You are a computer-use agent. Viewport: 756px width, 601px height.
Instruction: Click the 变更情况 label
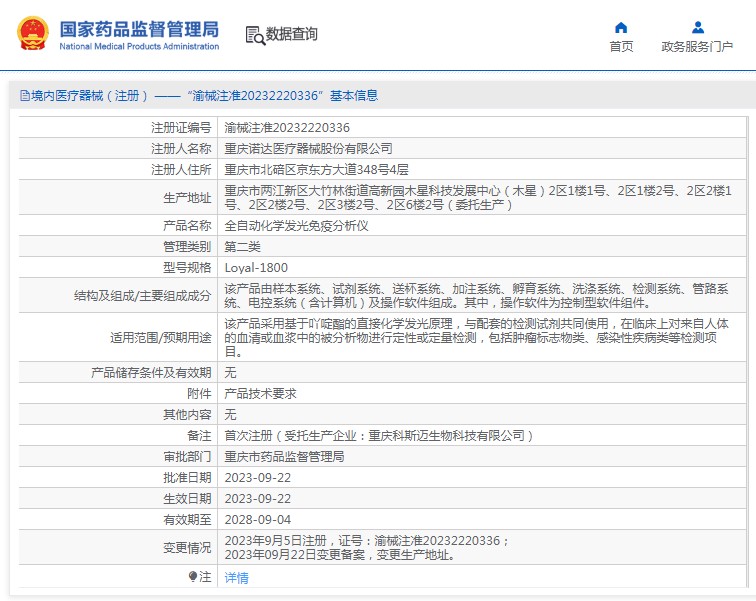pyautogui.click(x=187, y=548)
